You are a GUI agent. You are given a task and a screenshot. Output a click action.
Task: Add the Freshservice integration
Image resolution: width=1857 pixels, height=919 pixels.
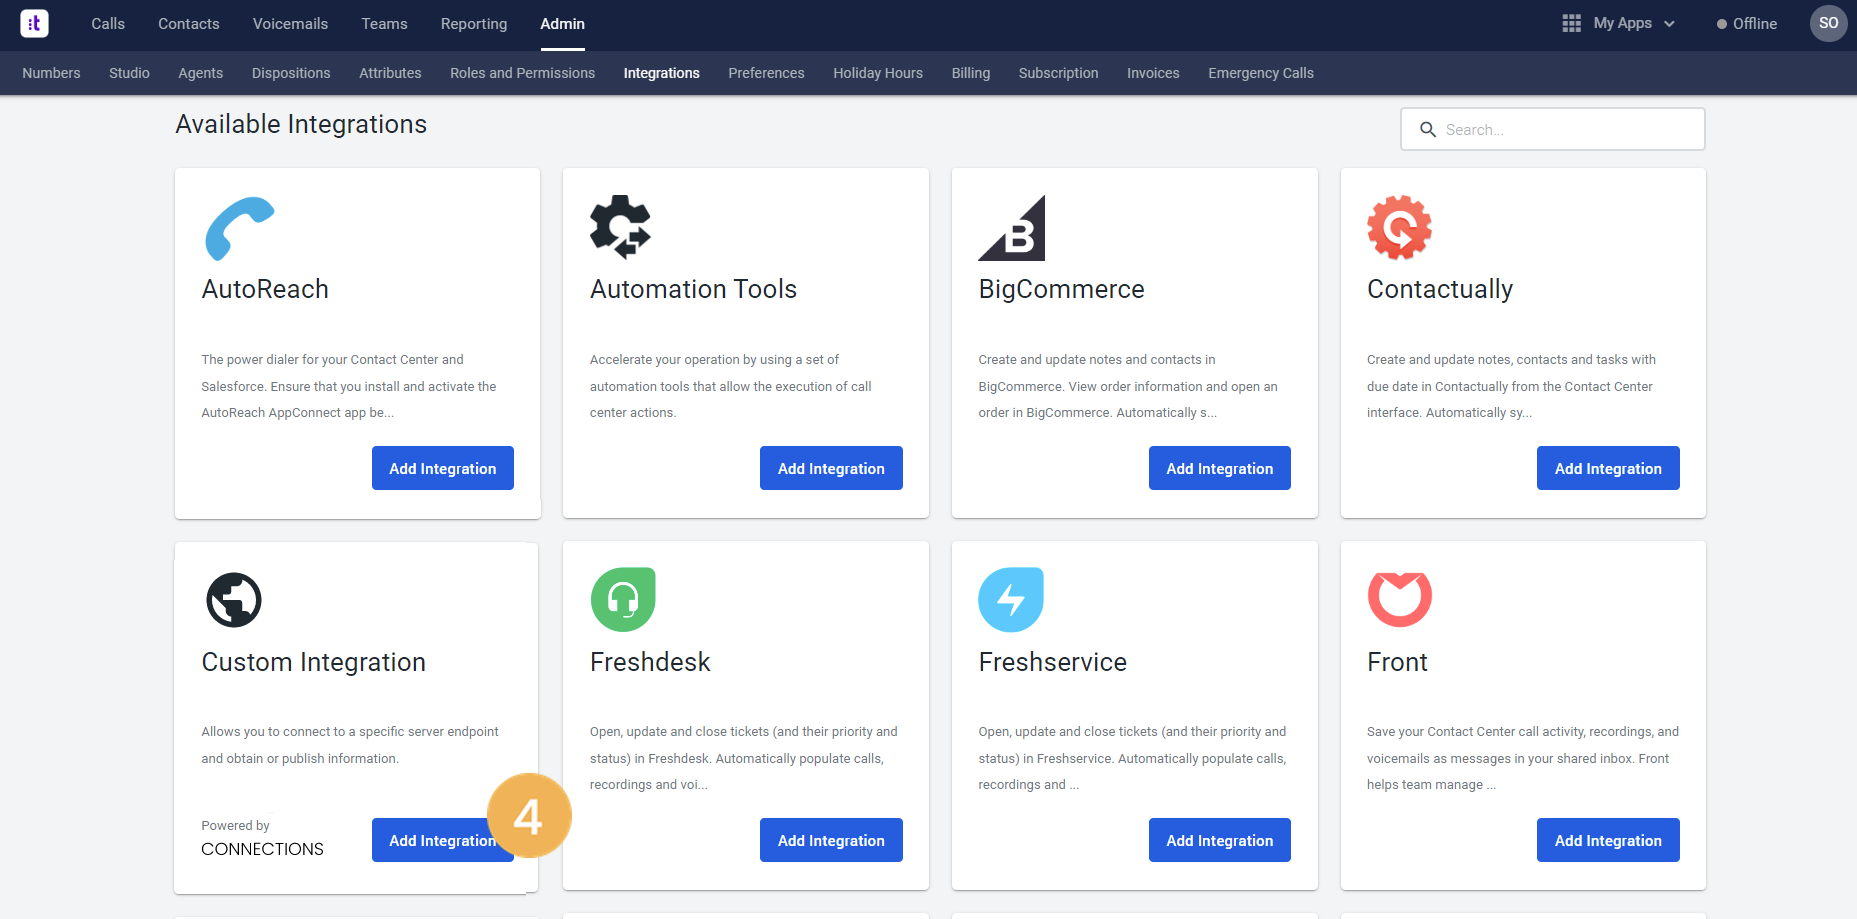1220,840
